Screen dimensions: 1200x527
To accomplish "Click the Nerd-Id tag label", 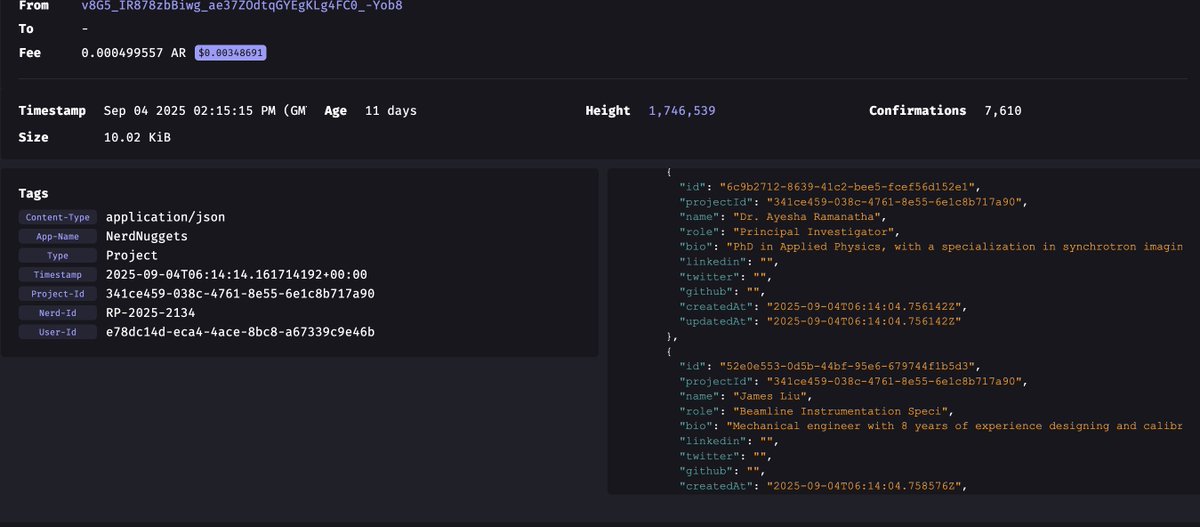I will tap(58, 313).
